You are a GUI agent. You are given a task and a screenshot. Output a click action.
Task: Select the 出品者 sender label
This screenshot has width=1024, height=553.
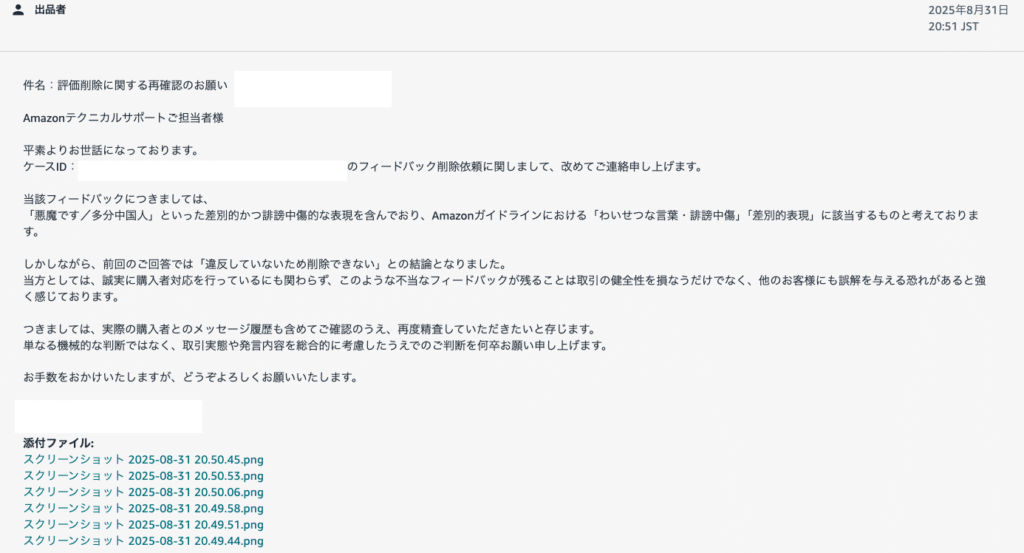tap(50, 10)
